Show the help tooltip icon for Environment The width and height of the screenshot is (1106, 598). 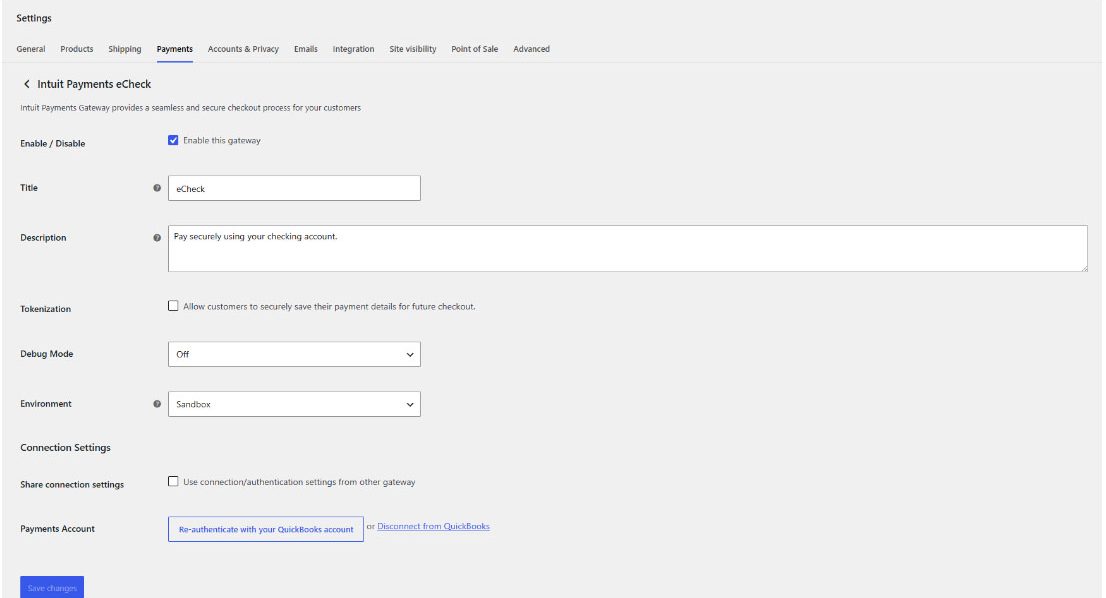(157, 404)
